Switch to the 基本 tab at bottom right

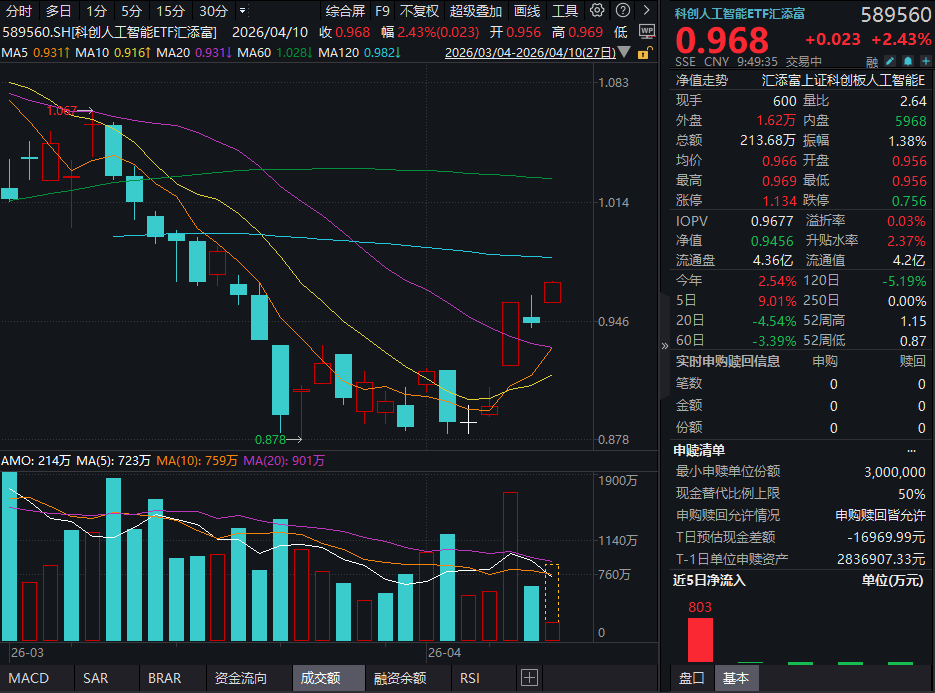point(735,678)
